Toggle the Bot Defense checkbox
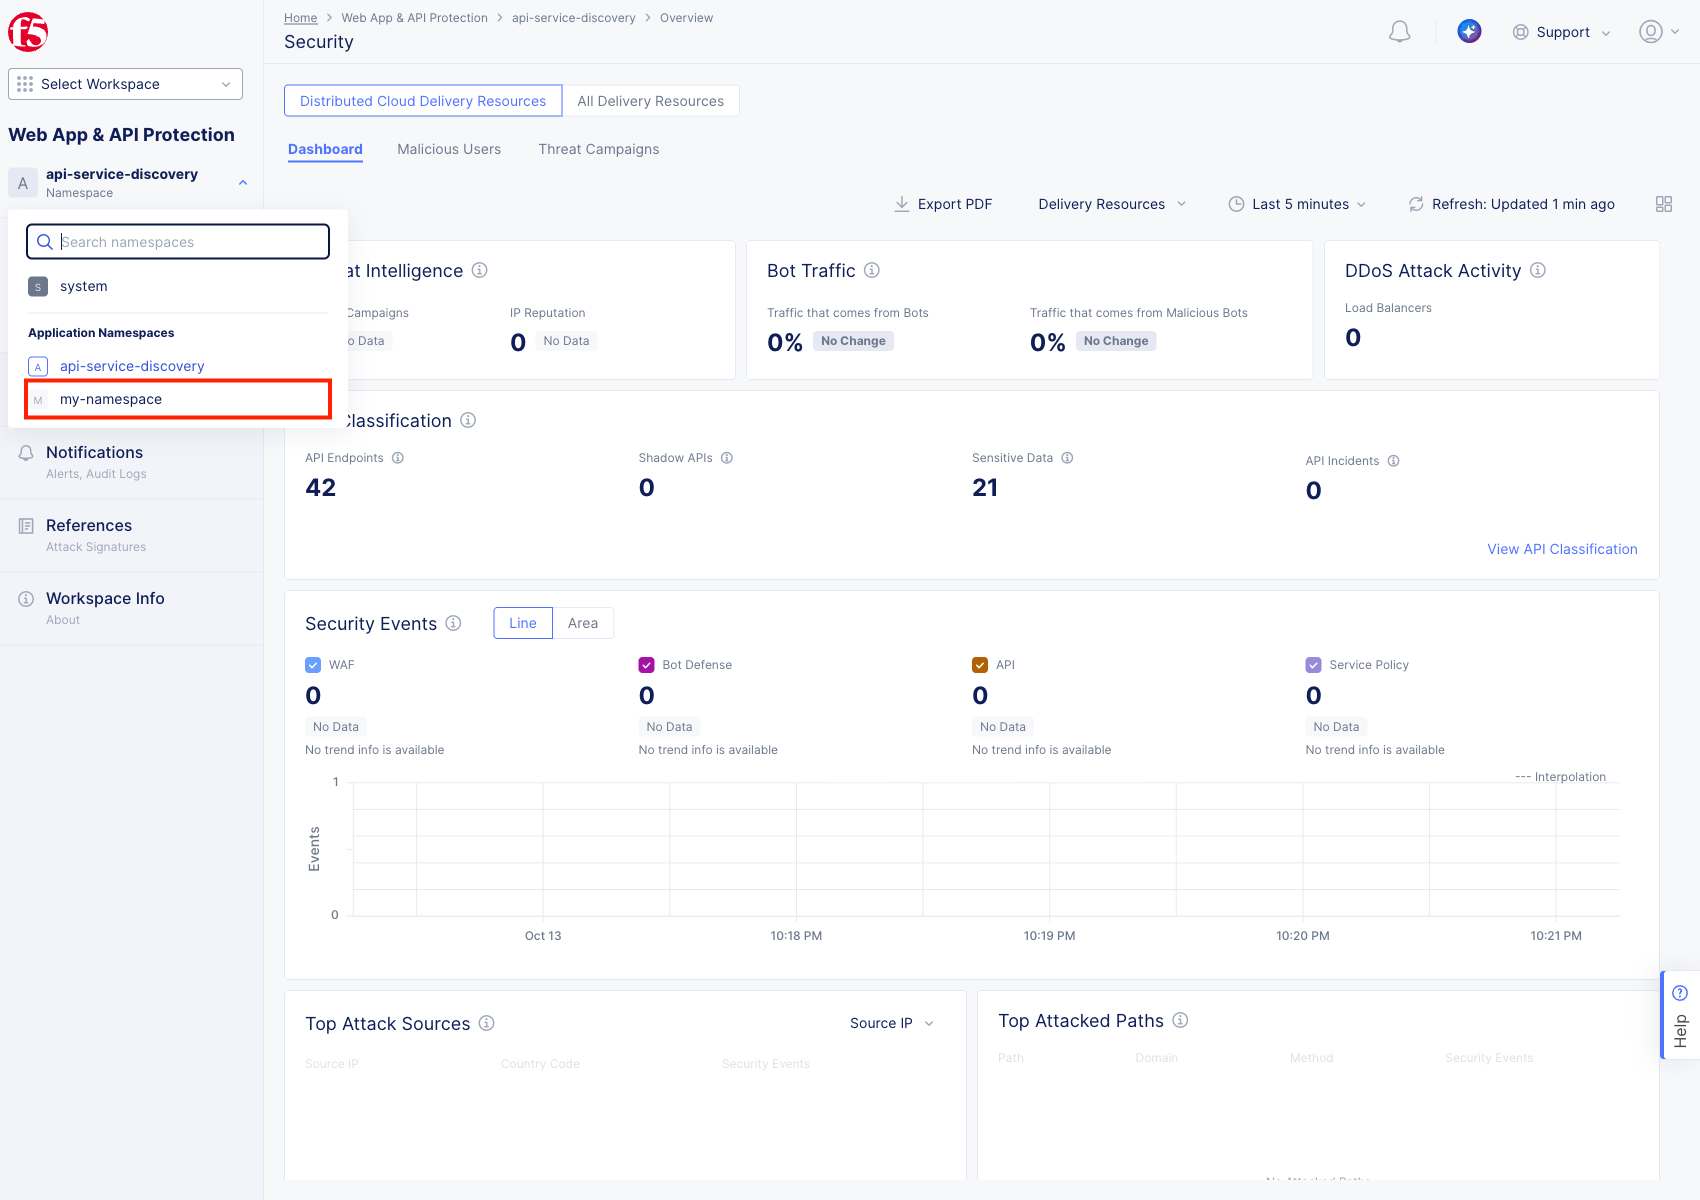The height and width of the screenshot is (1200, 1700). (647, 665)
